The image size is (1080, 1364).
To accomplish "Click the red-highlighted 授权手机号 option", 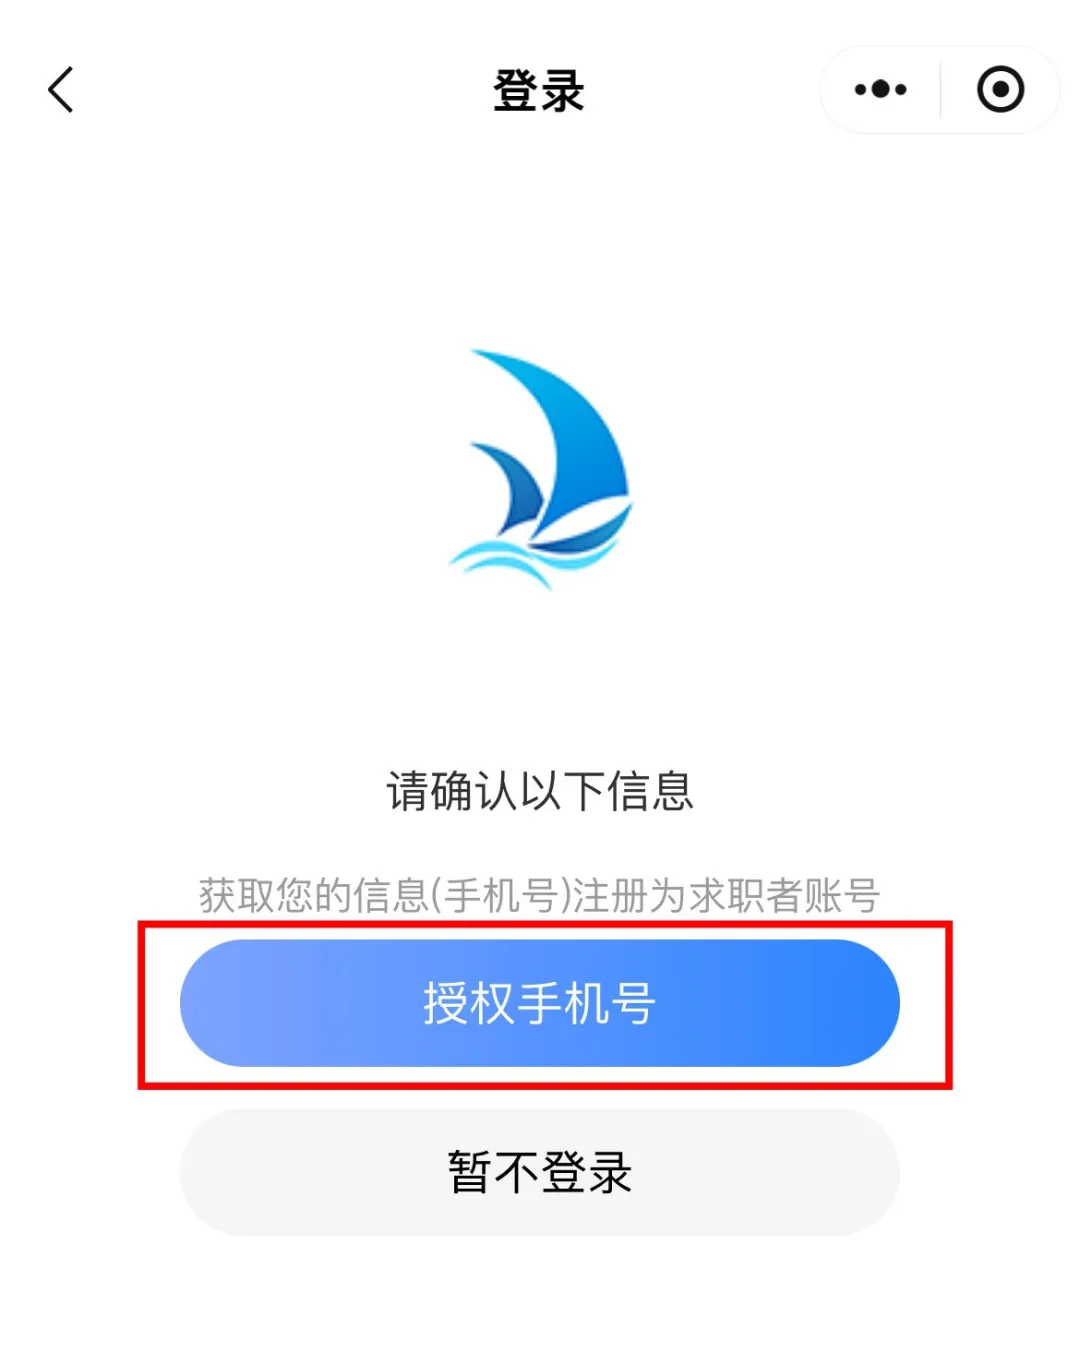I will (540, 1003).
